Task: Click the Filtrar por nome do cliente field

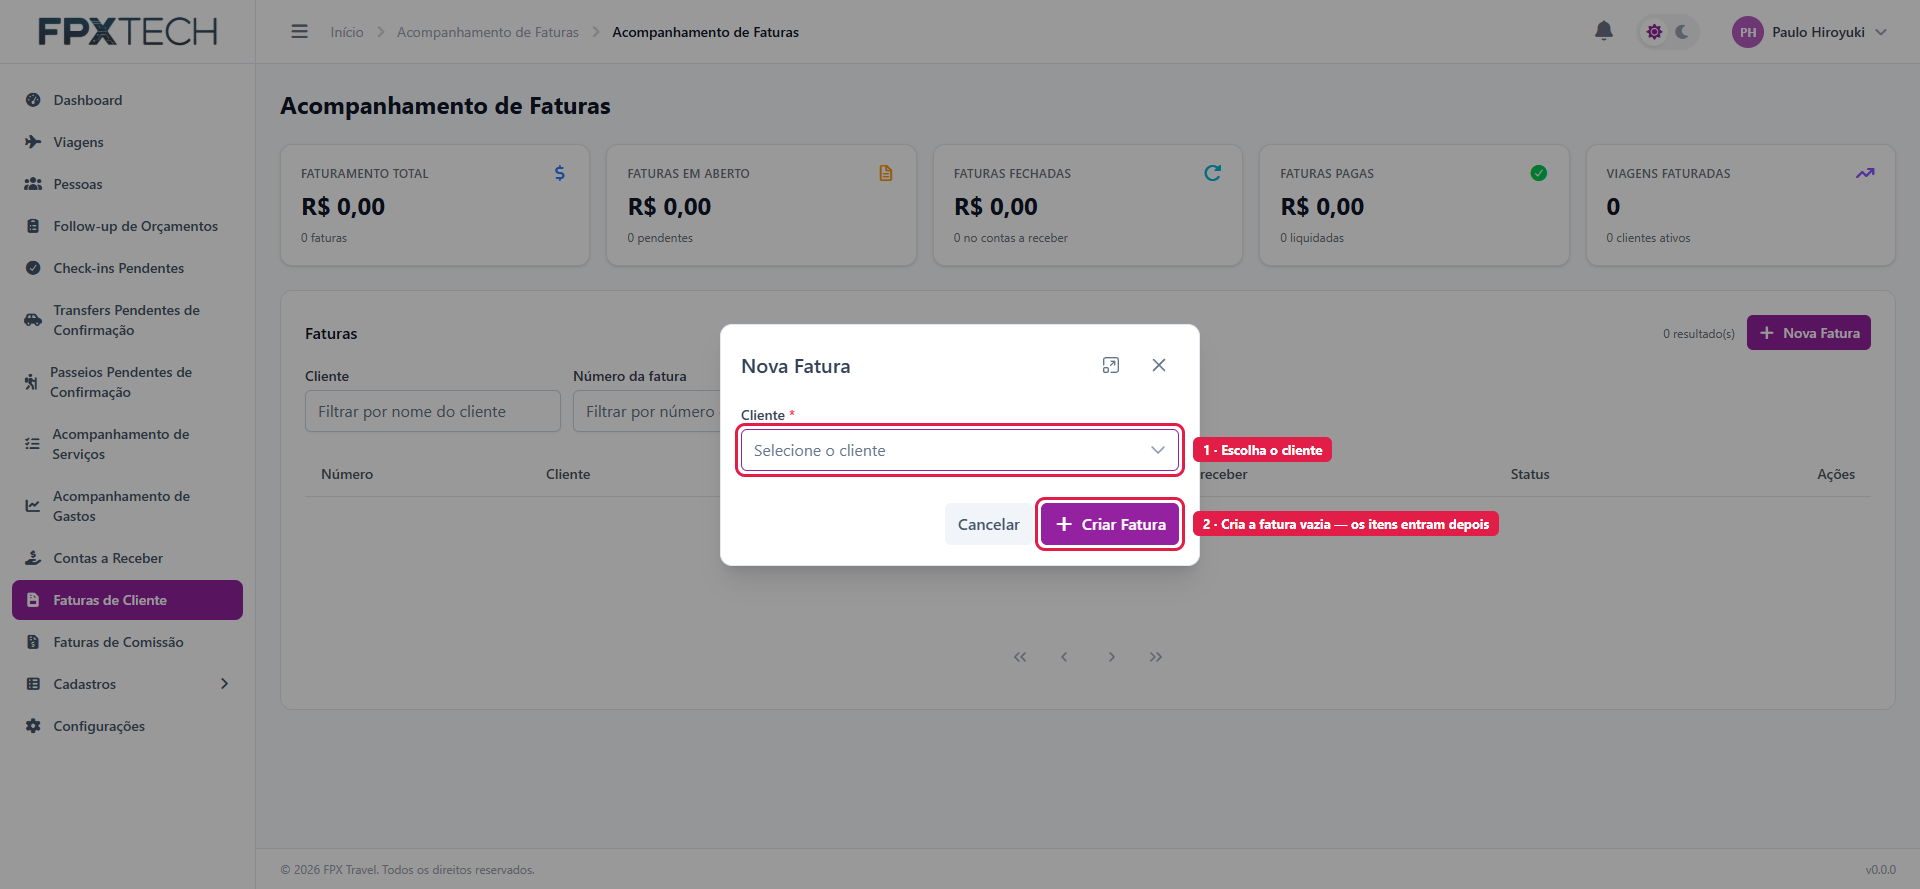Action: (433, 411)
